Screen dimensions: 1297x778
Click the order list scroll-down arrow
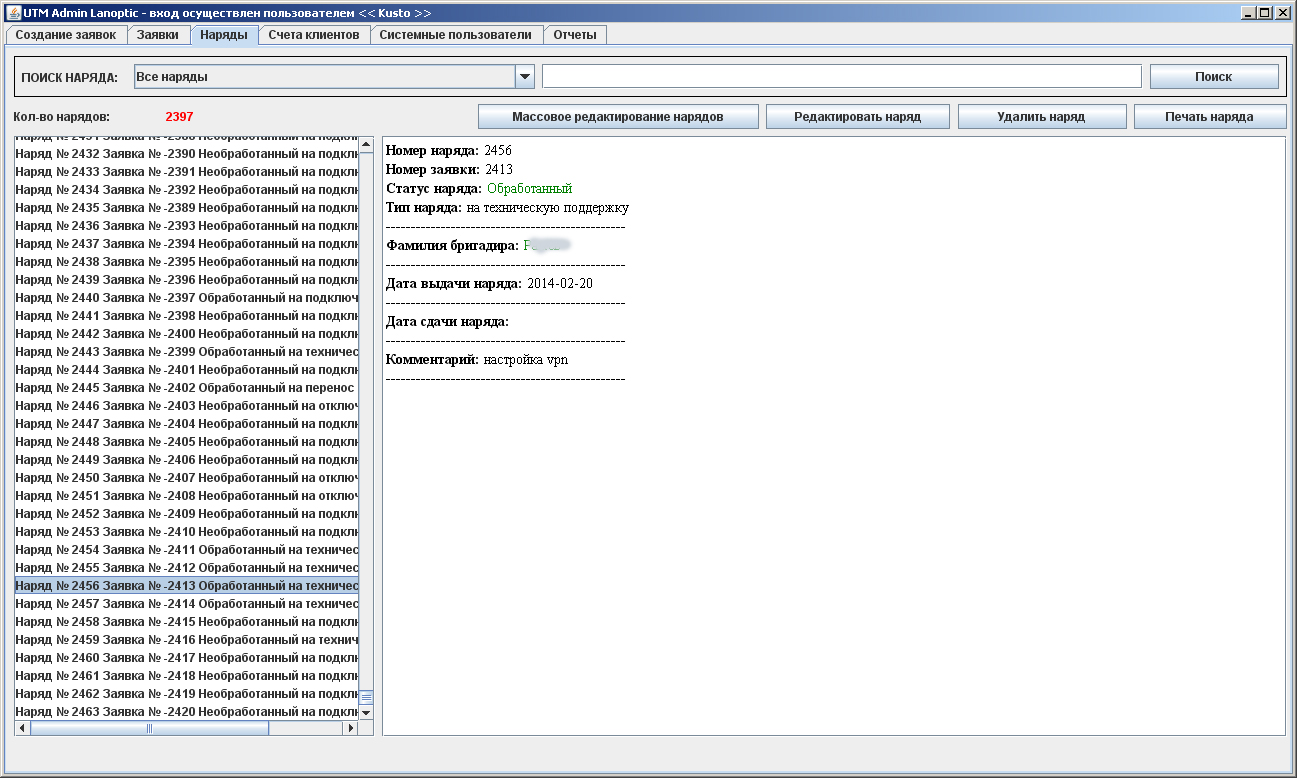(366, 712)
